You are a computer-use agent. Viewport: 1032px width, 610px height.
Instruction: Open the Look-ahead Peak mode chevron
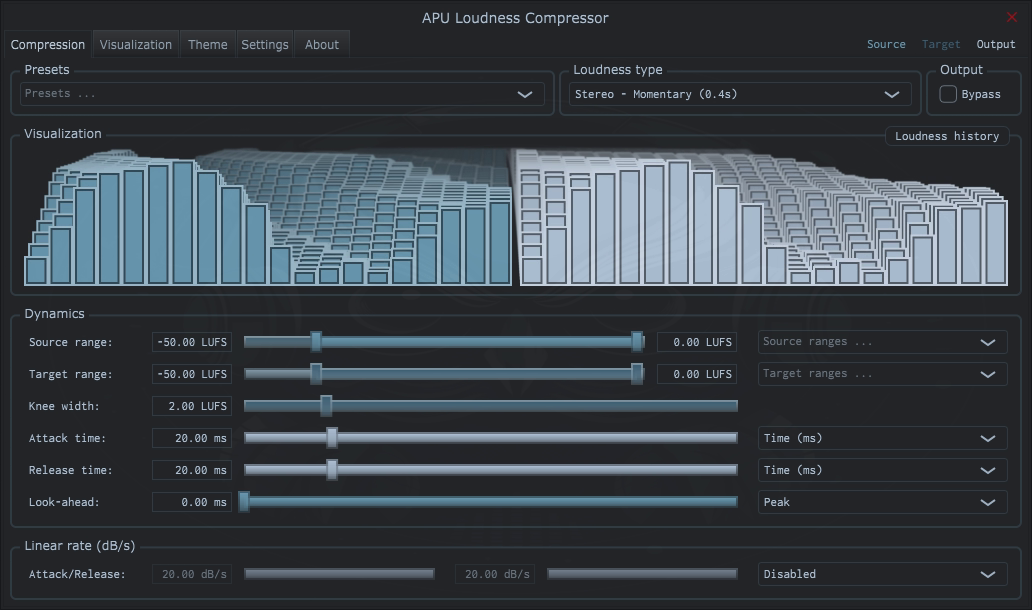pos(987,502)
